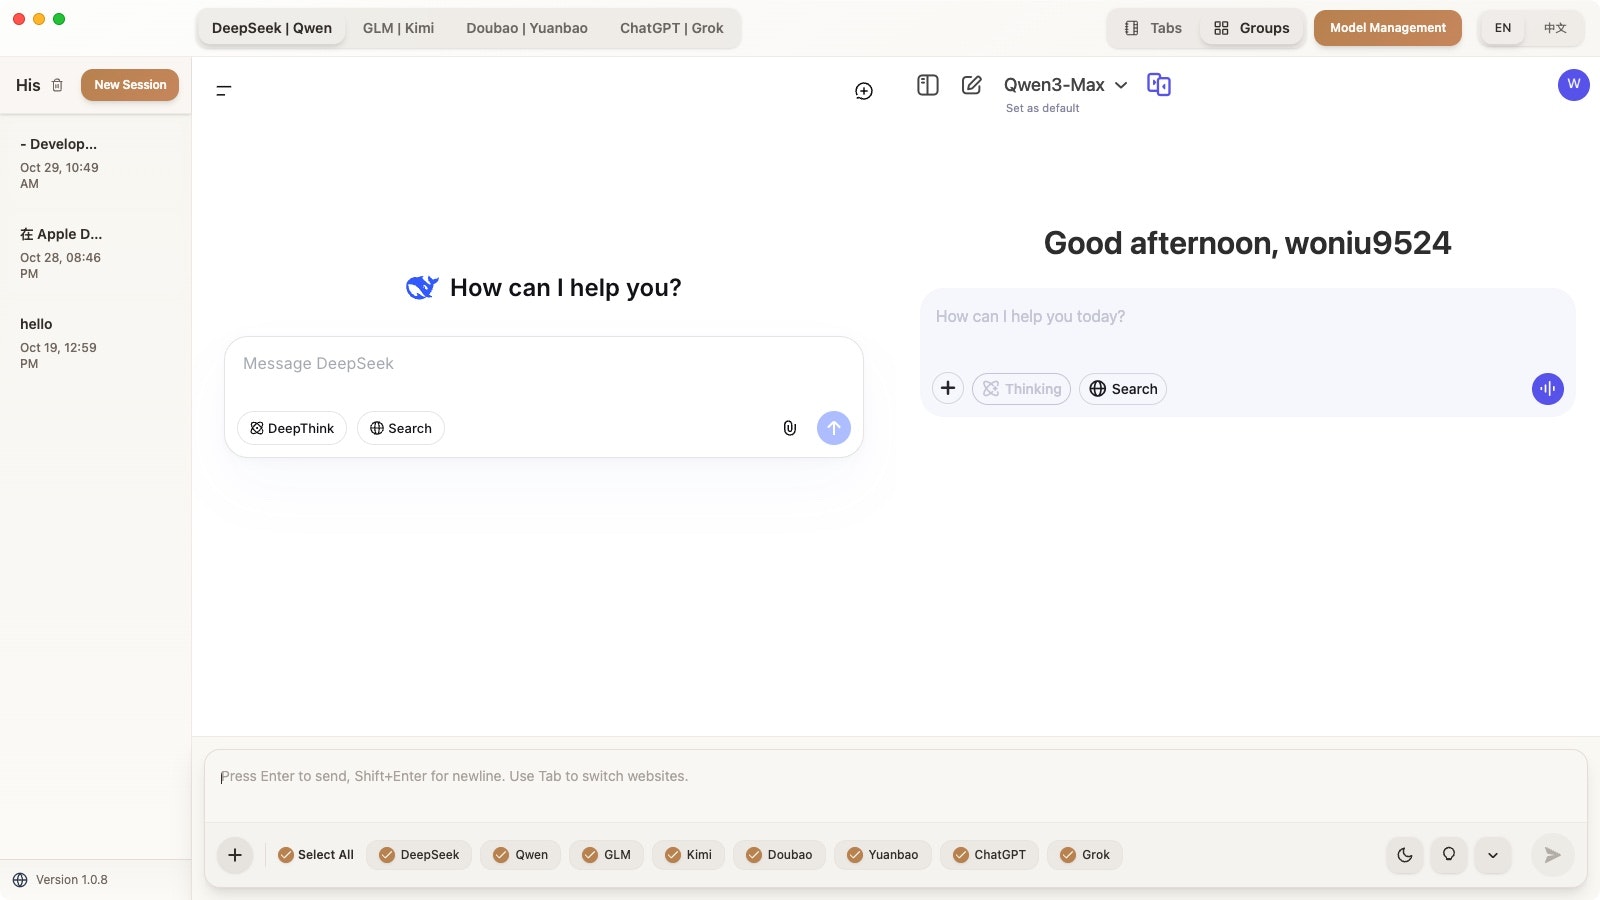Screen dimensions: 1600x900
Task: Open the ChatGPT | Grok tab
Action: click(x=671, y=28)
